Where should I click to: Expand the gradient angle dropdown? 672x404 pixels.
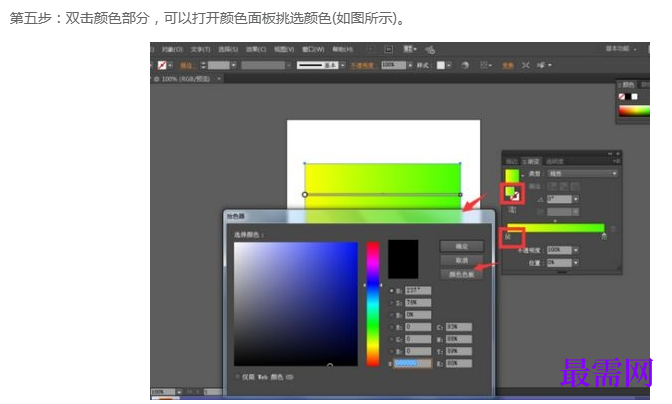point(577,199)
